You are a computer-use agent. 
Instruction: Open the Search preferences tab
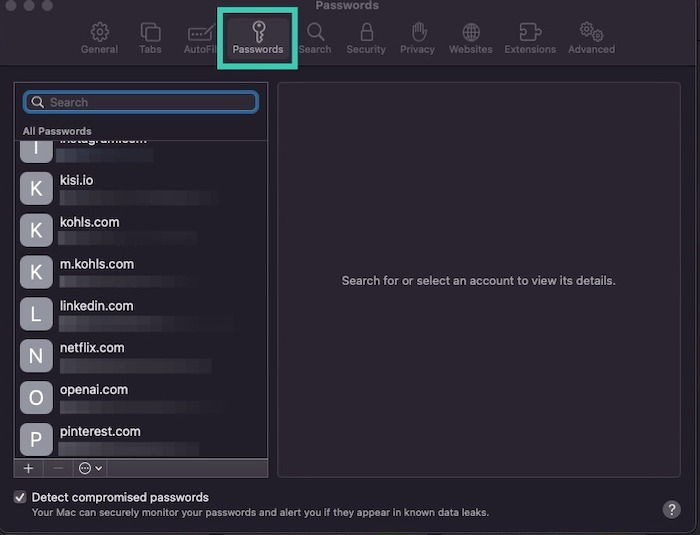click(315, 38)
